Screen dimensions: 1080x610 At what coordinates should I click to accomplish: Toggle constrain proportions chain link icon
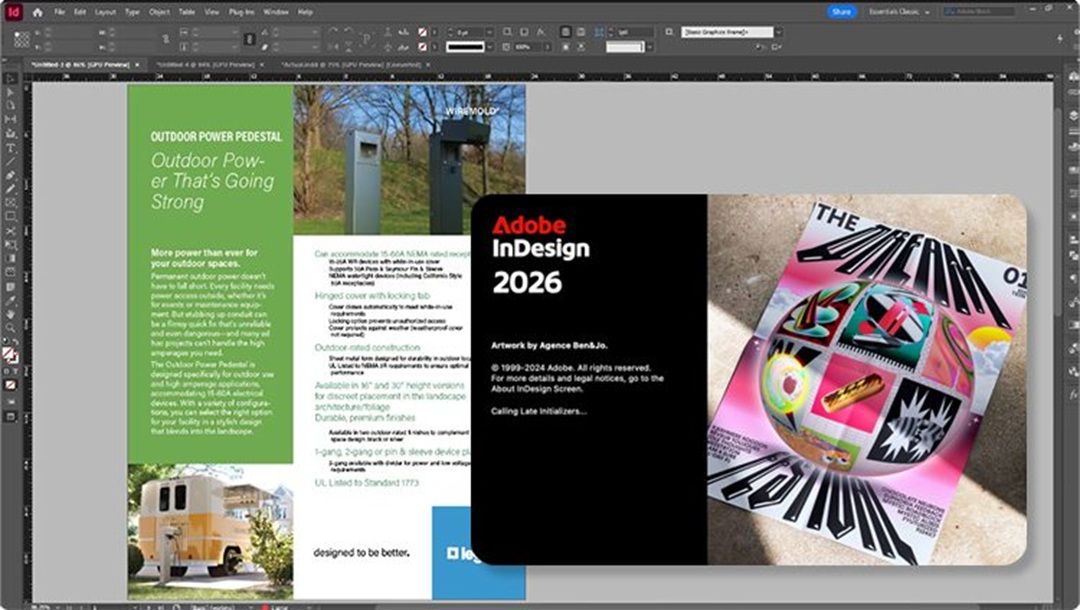pos(165,39)
